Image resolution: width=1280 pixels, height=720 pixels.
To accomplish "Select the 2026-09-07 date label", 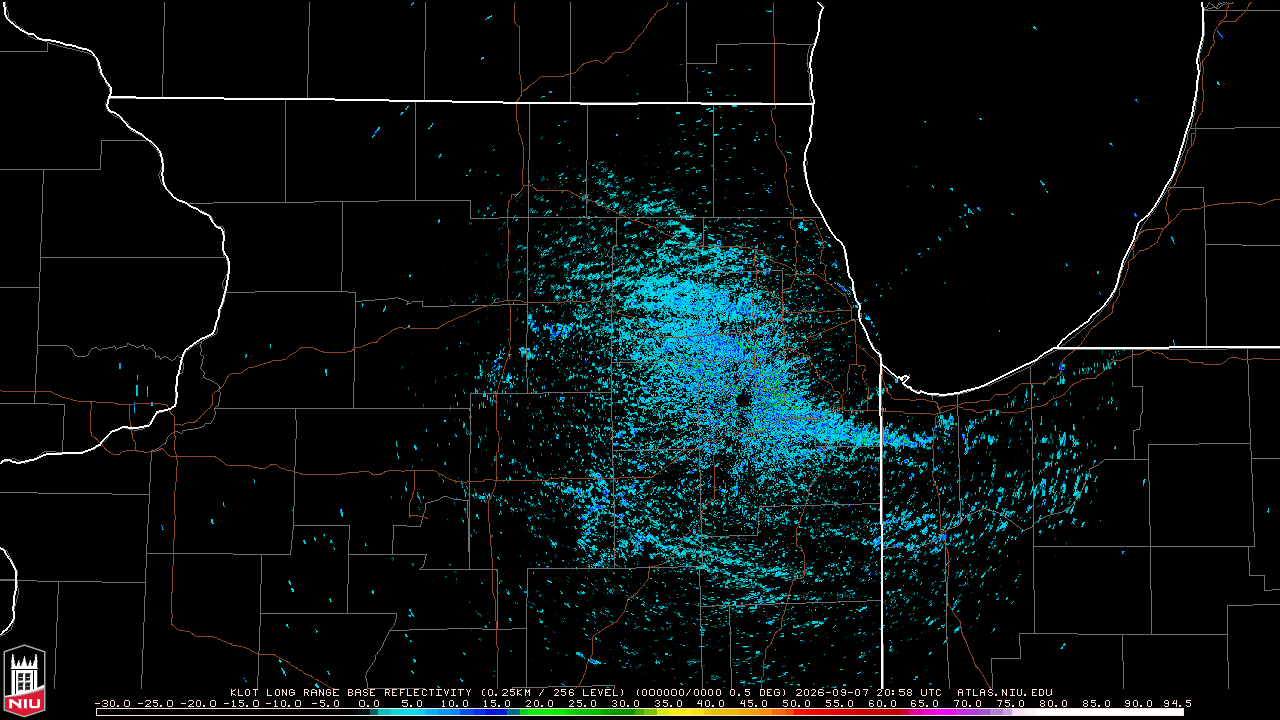I will (x=831, y=692).
